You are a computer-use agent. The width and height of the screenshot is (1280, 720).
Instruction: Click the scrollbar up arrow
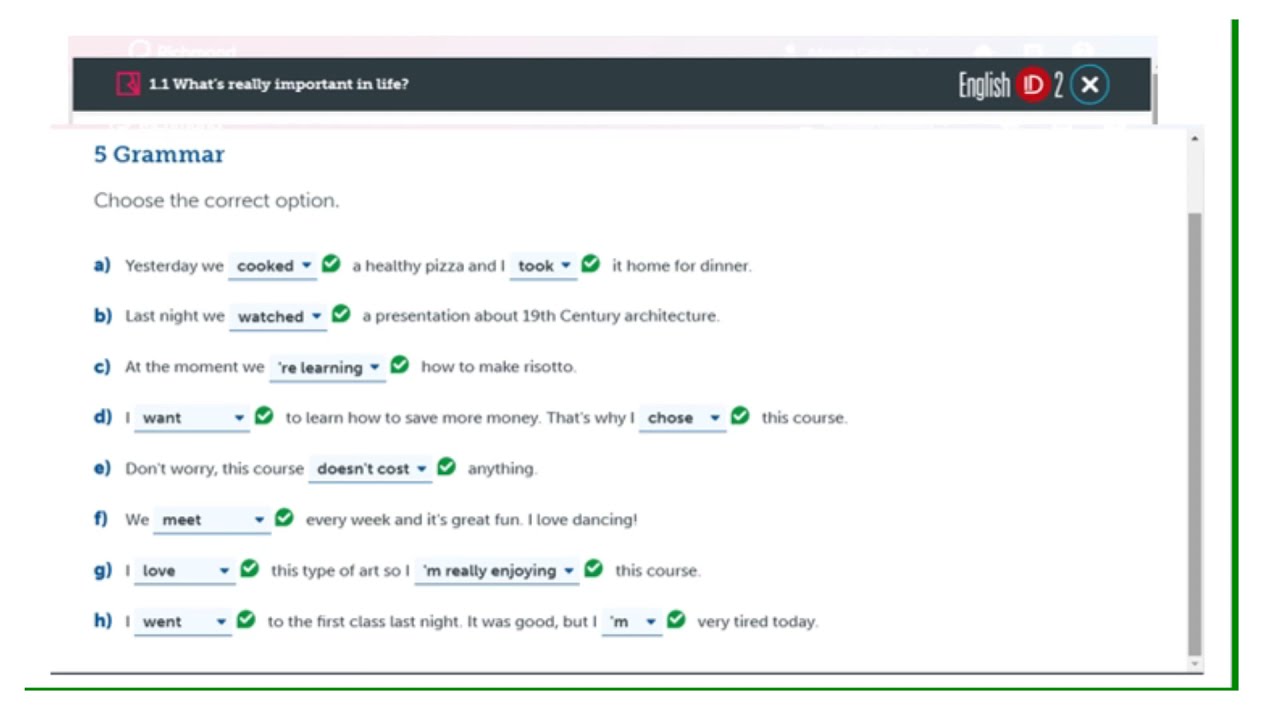point(1195,140)
